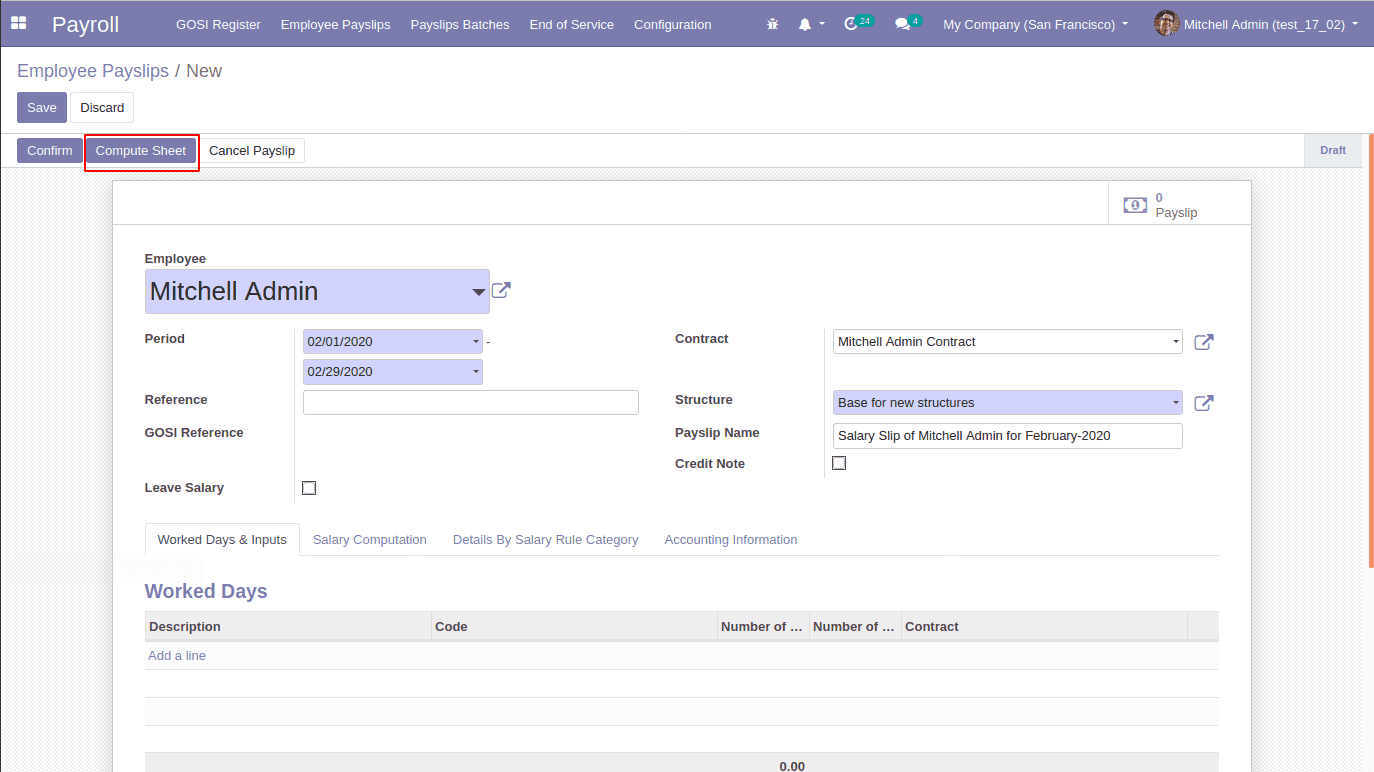Sort by Description column header

point(288,626)
